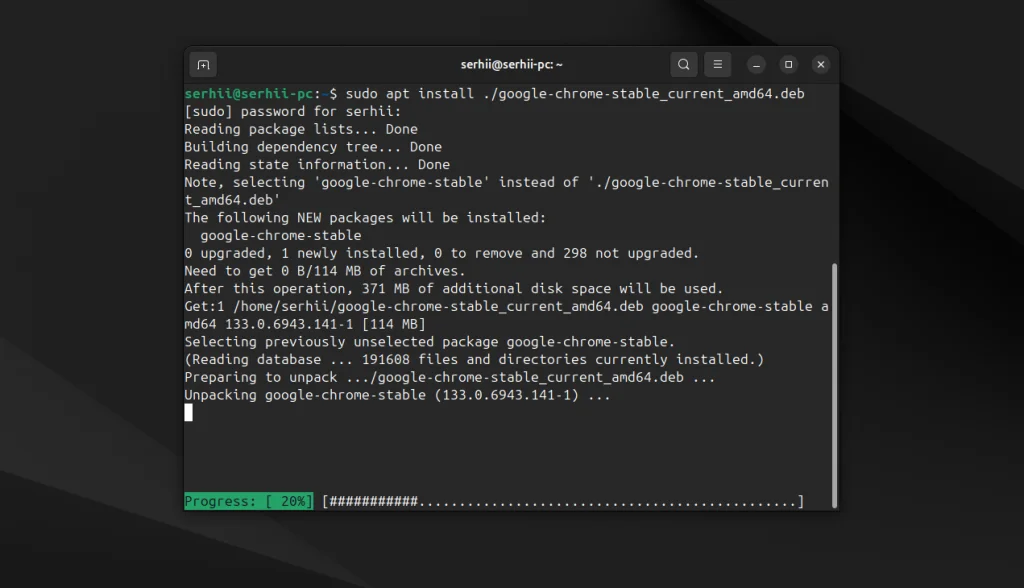Click the Reading package lists line
1024x588 pixels.
(300, 130)
